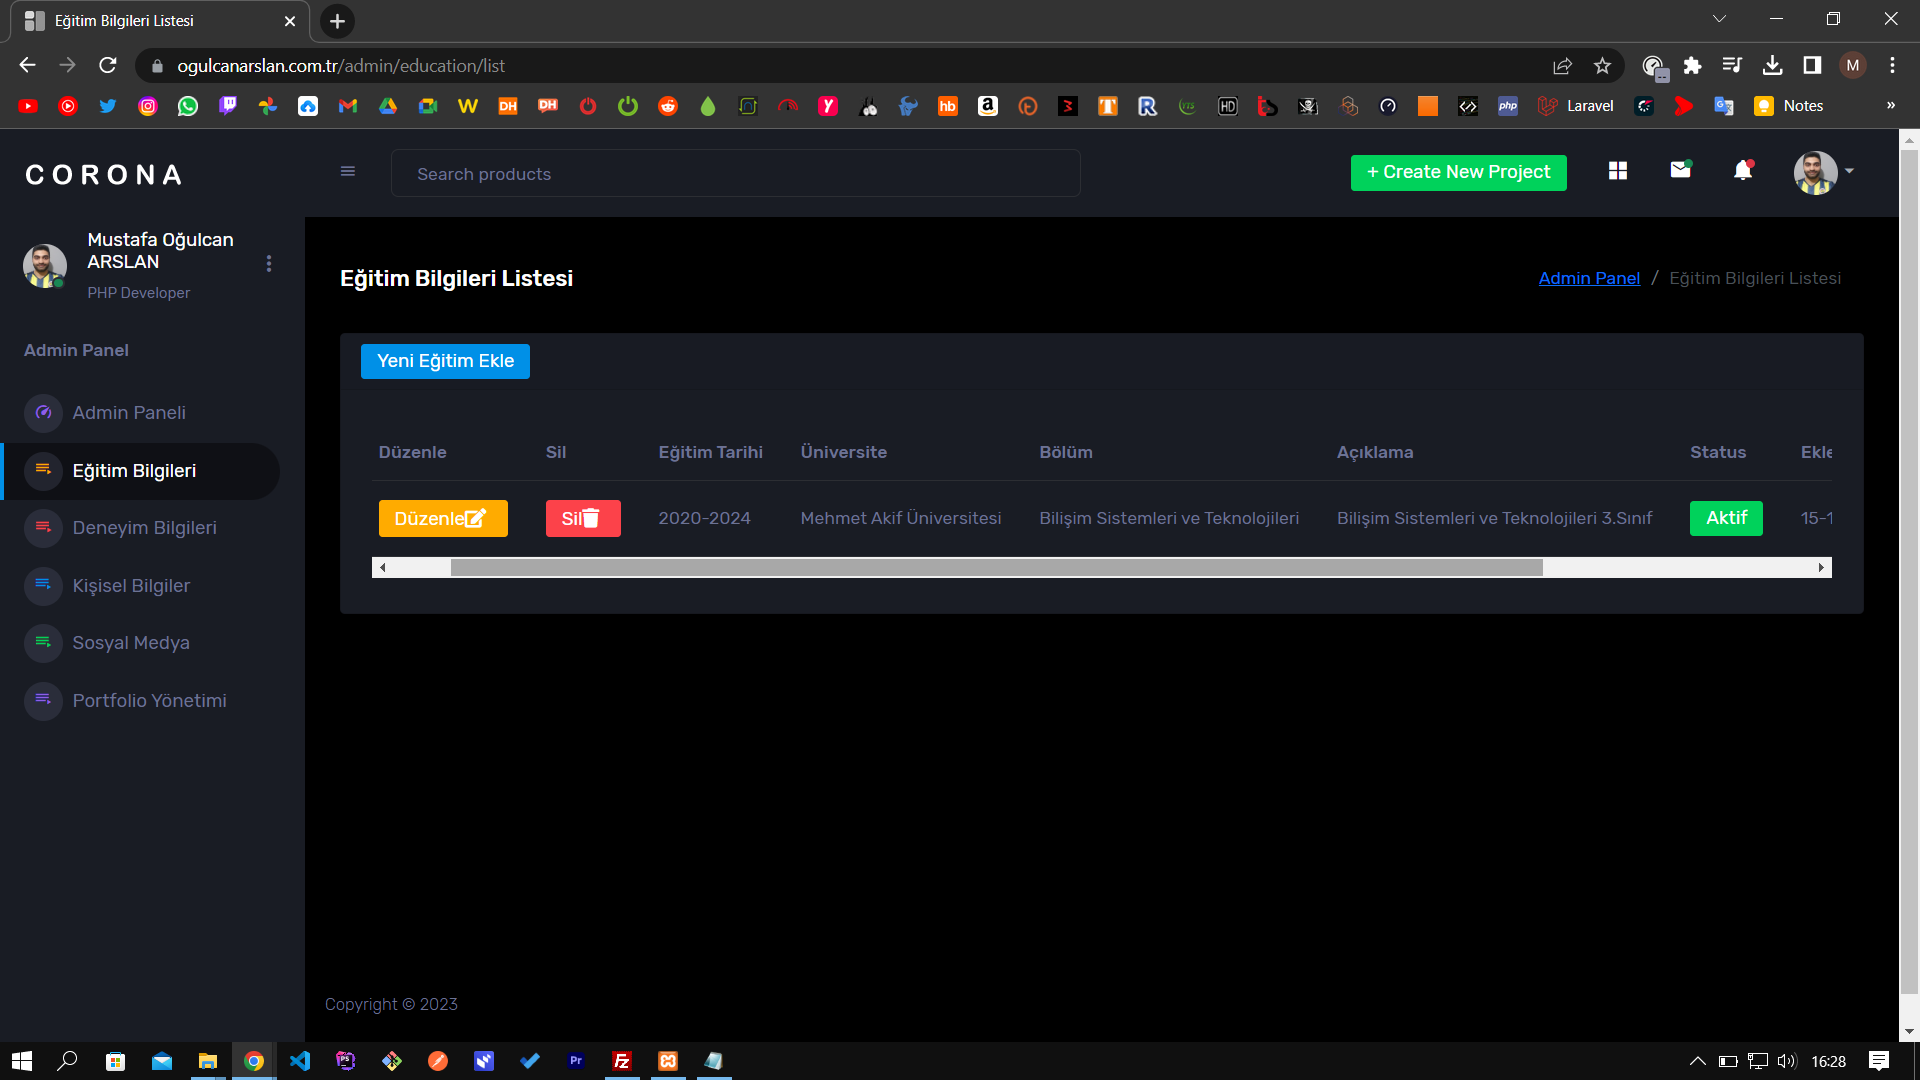Open the grid apps icon in header
This screenshot has width=1920, height=1080.
pos(1618,171)
